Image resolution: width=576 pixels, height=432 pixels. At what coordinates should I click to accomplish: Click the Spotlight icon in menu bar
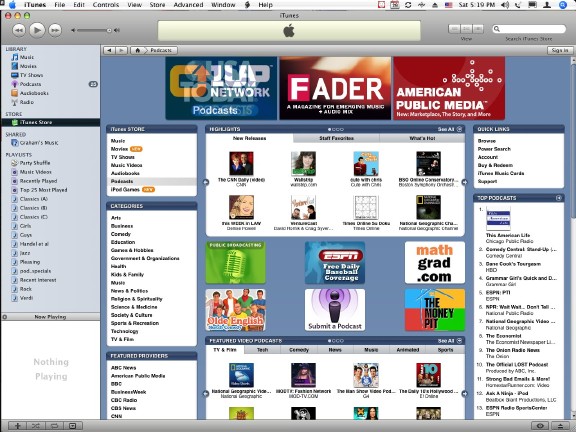point(563,5)
